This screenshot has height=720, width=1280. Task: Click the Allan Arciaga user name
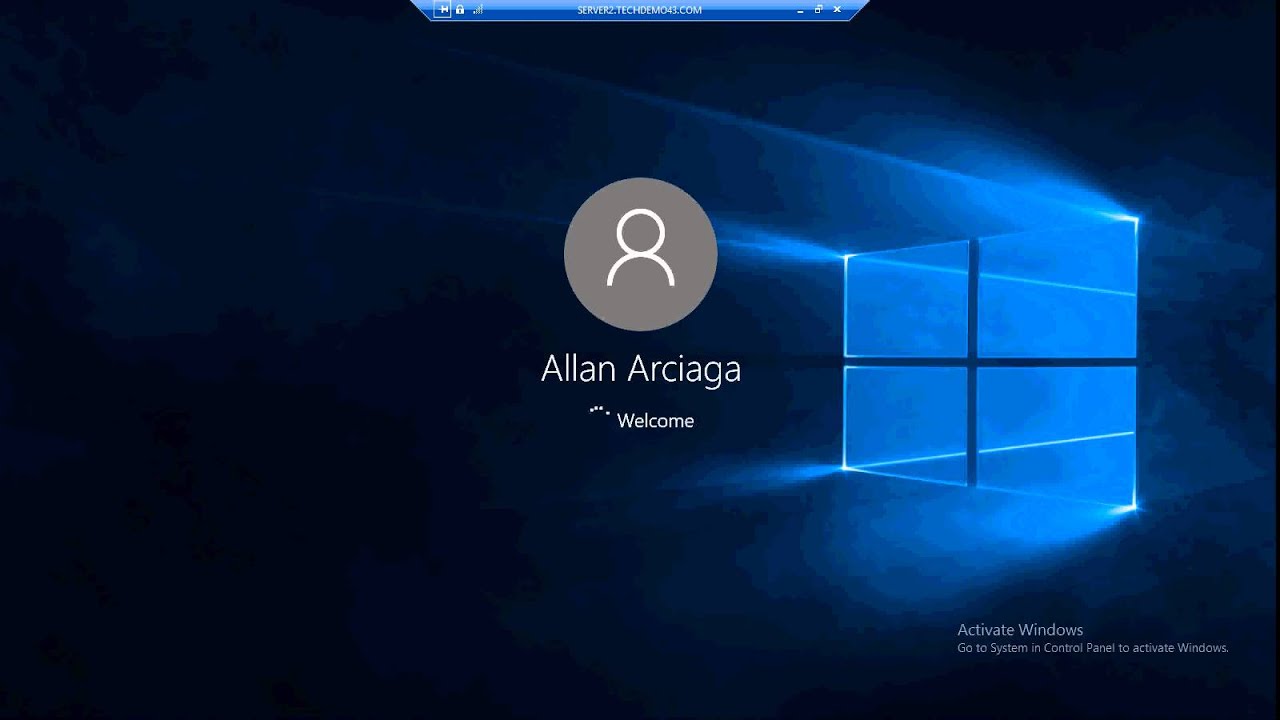641,369
